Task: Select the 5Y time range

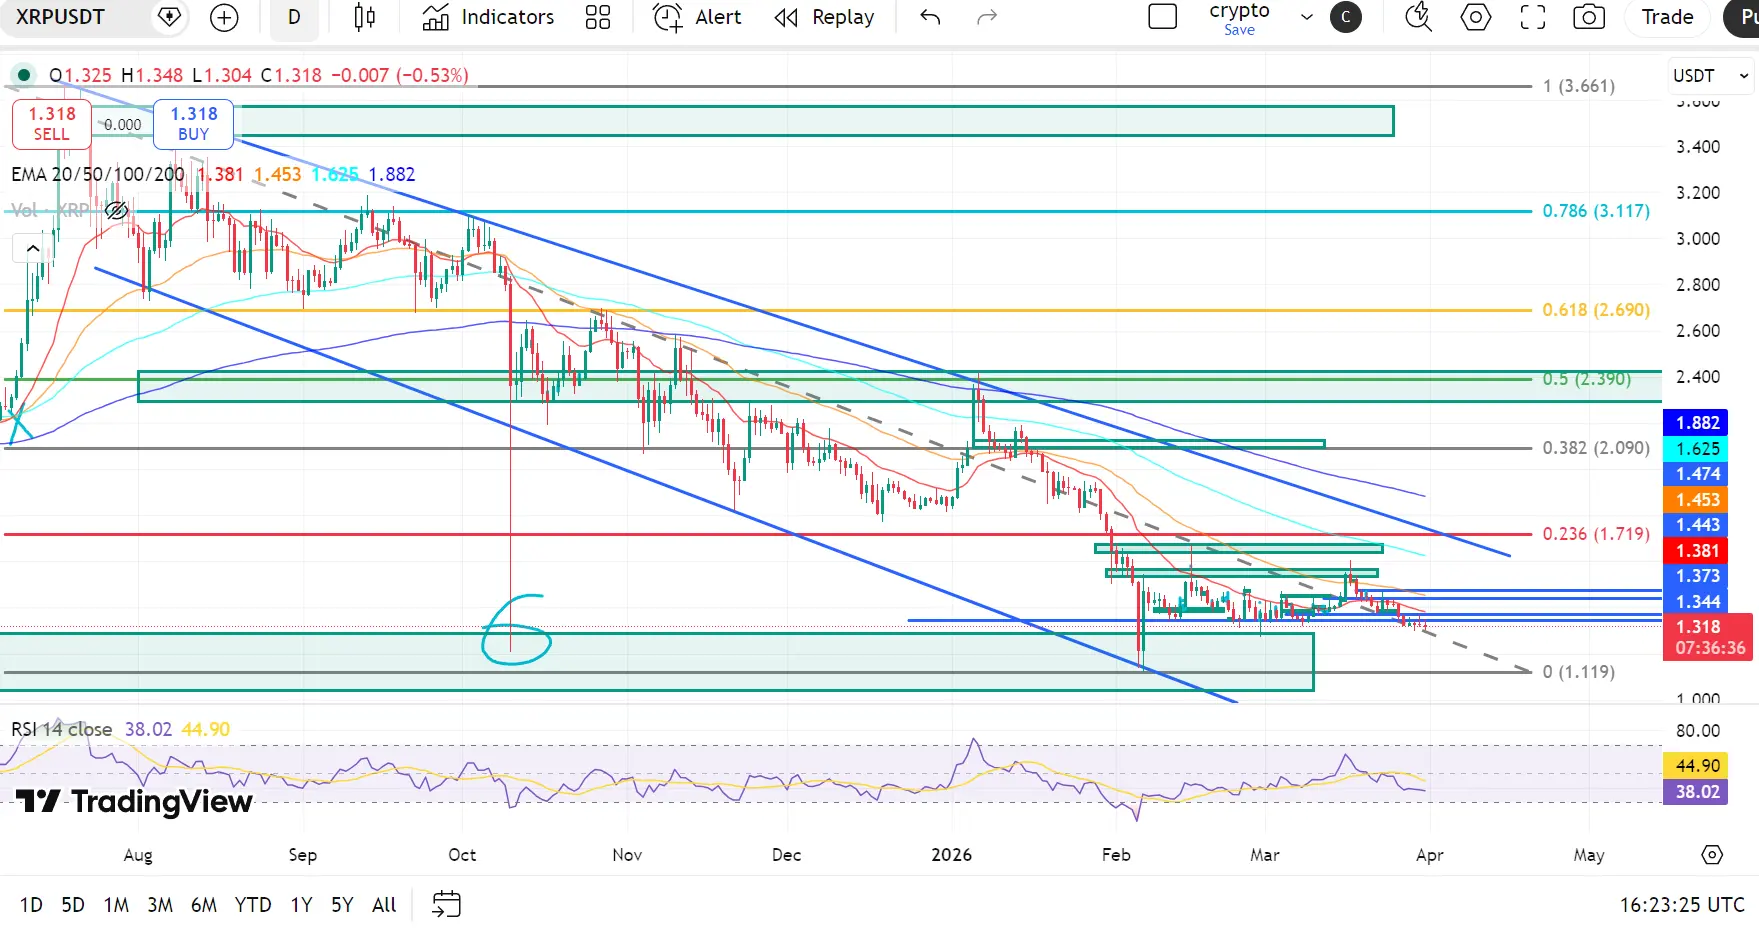Action: click(x=342, y=905)
